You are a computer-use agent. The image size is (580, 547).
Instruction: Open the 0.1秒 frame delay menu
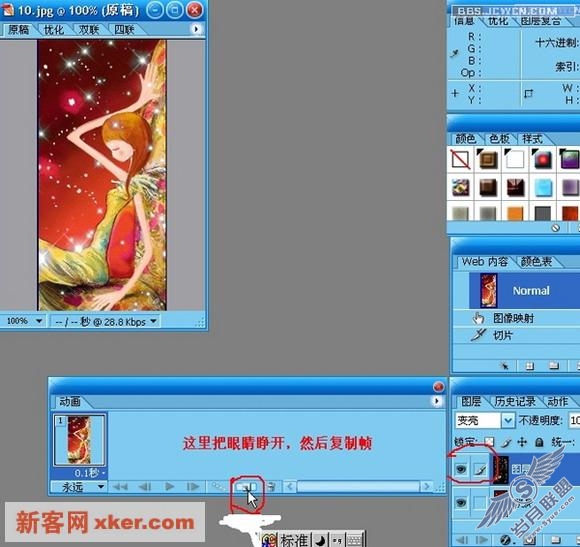click(89, 473)
